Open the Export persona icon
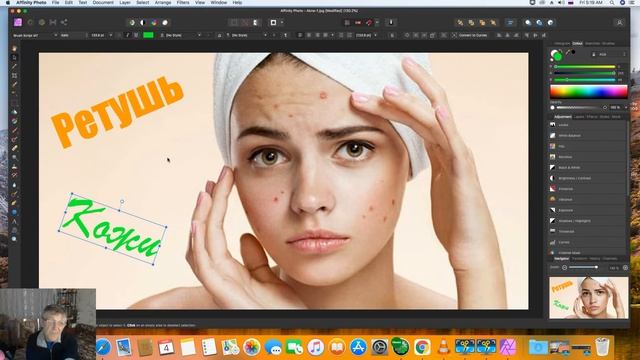Viewport: 640px width, 360px height. [64, 22]
